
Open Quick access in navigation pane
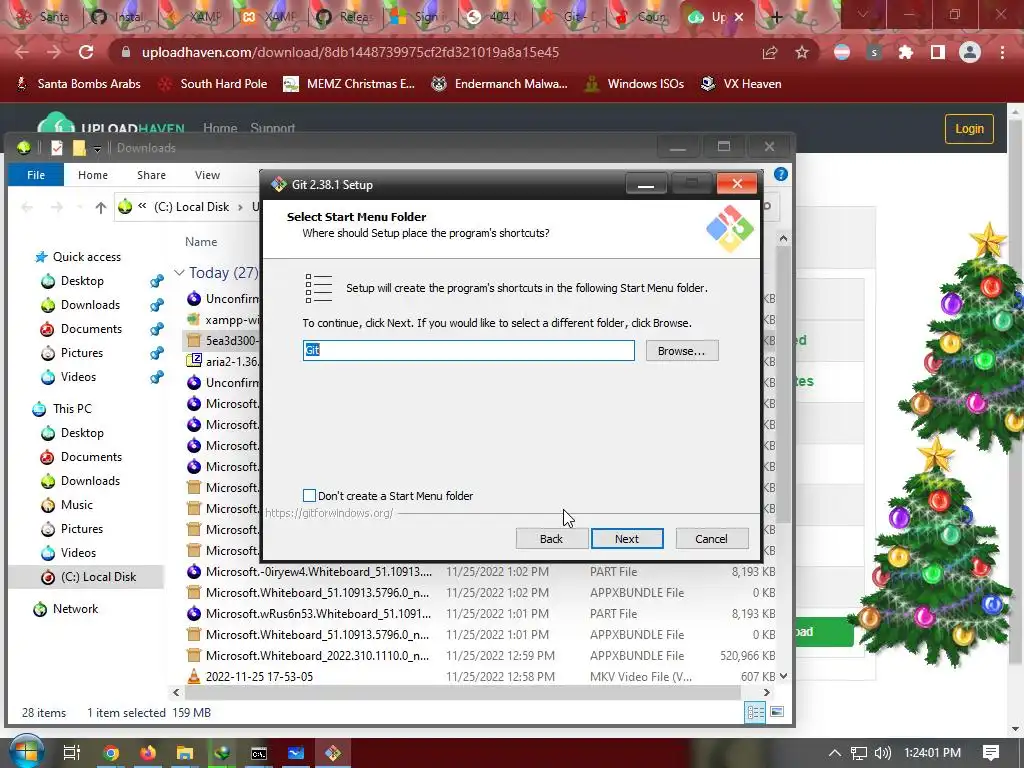[x=86, y=257]
